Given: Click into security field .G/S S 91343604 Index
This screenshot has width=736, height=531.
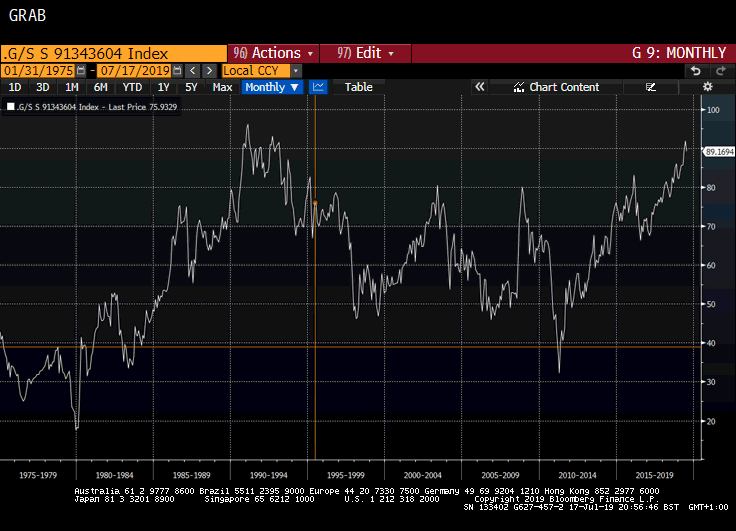Looking at the screenshot, I should [x=114, y=53].
